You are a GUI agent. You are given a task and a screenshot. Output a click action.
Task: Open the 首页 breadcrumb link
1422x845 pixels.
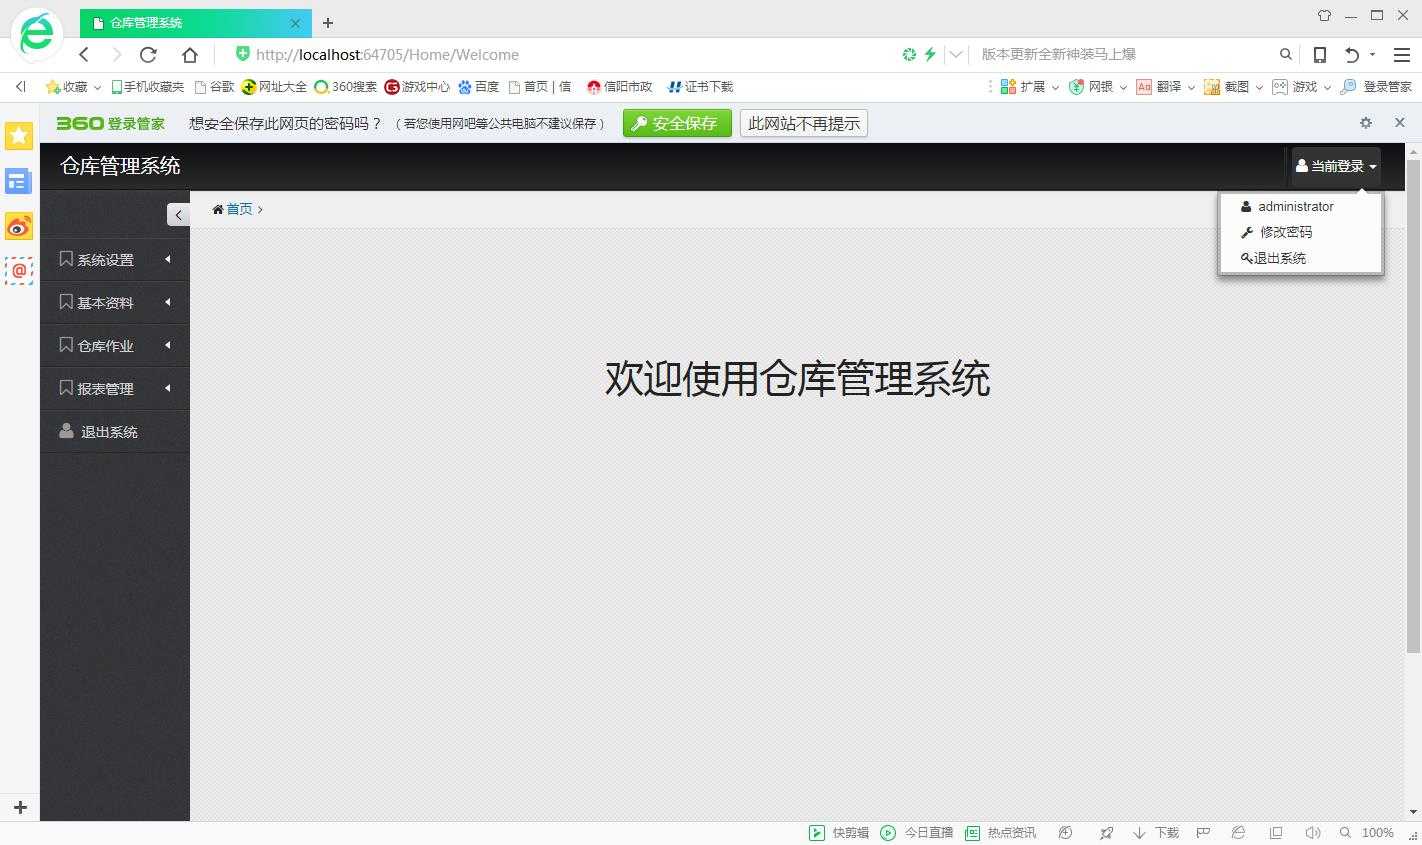[239, 209]
